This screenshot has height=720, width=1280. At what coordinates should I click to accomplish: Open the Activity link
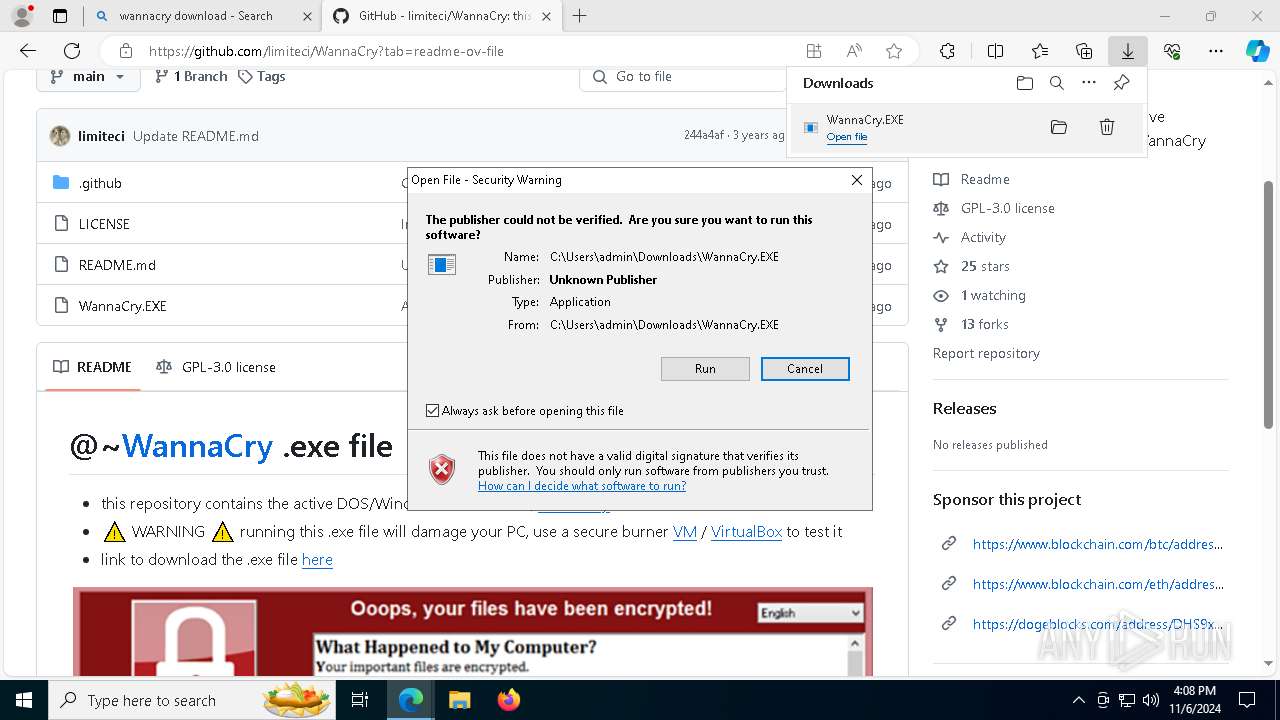pos(970,237)
